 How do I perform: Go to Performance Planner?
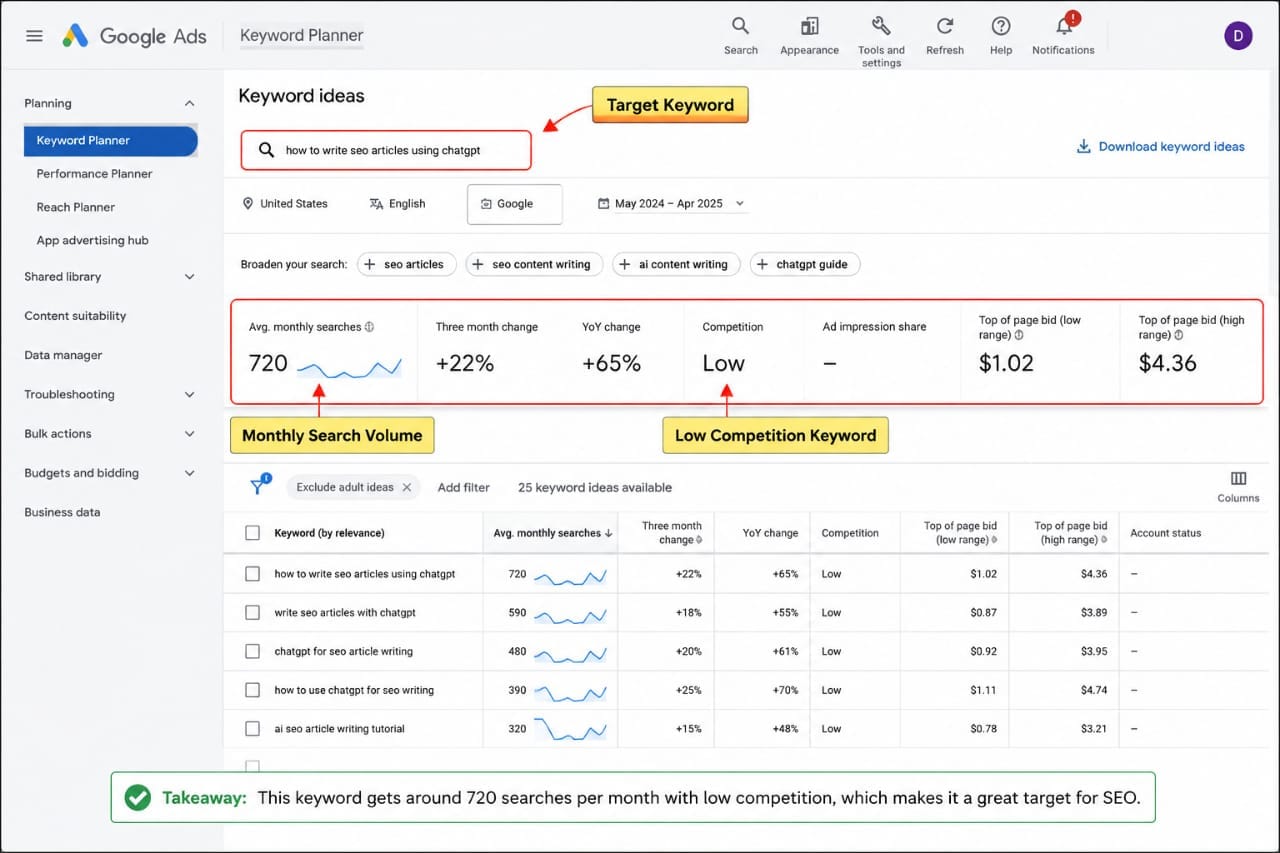click(94, 174)
